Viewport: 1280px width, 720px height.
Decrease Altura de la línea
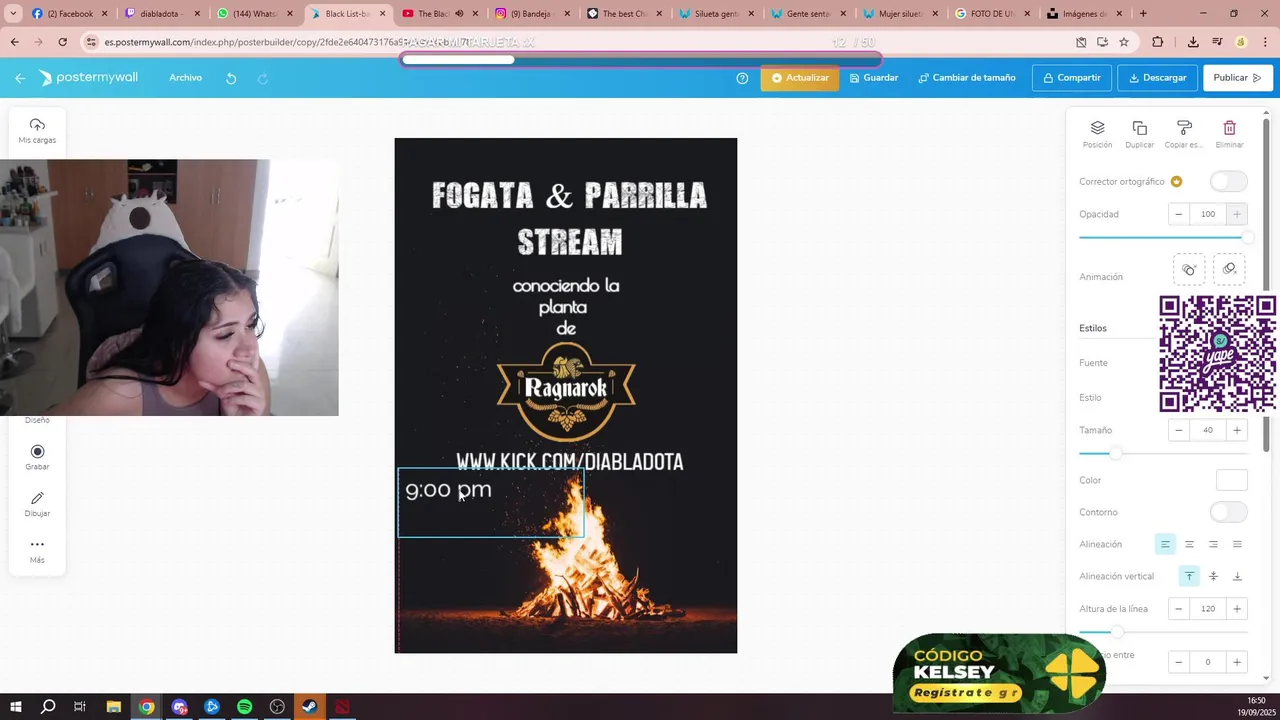(1179, 608)
